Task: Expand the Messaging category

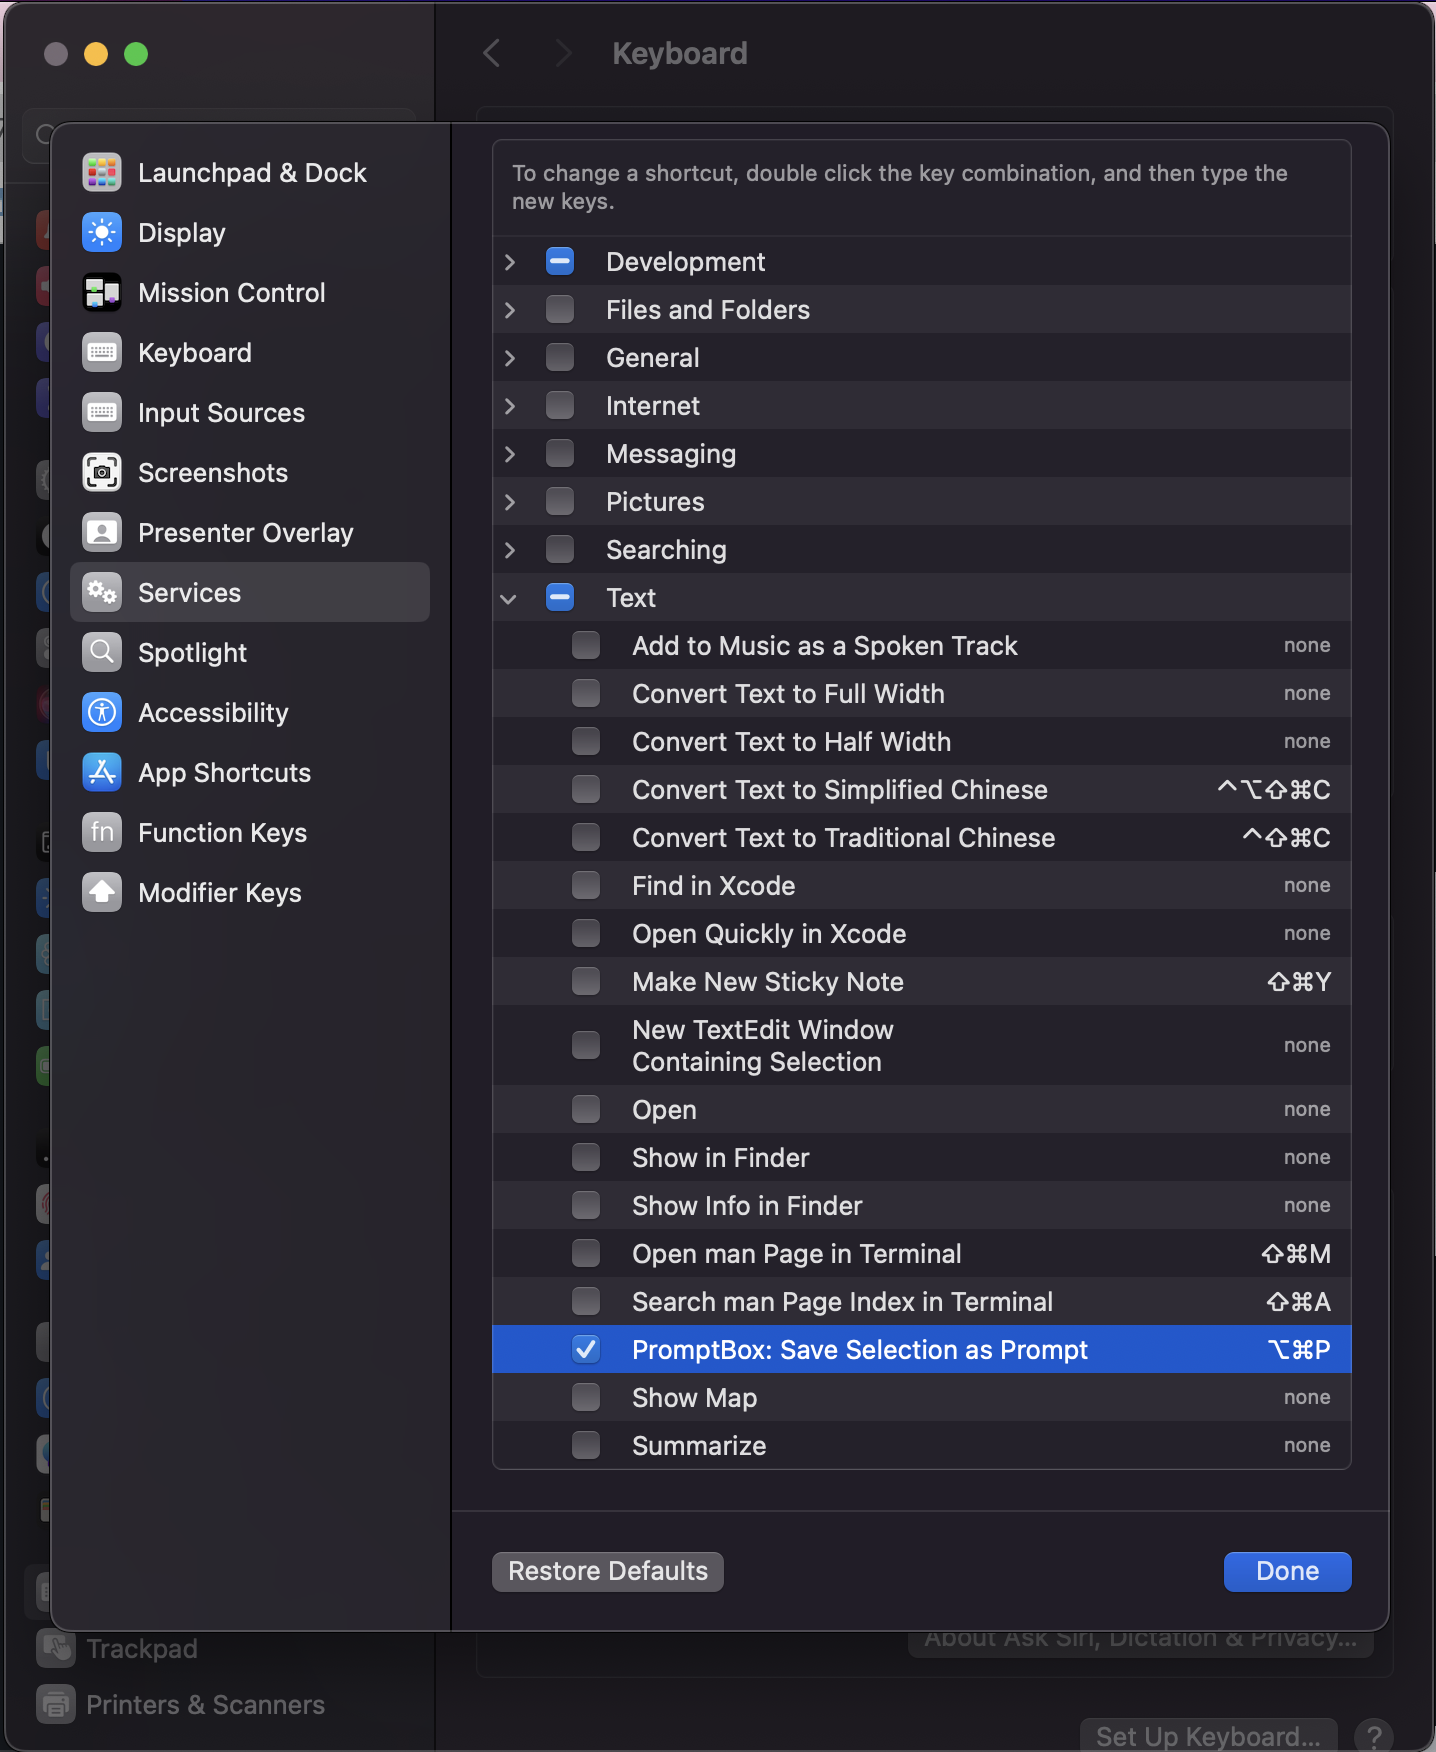Action: click(510, 454)
